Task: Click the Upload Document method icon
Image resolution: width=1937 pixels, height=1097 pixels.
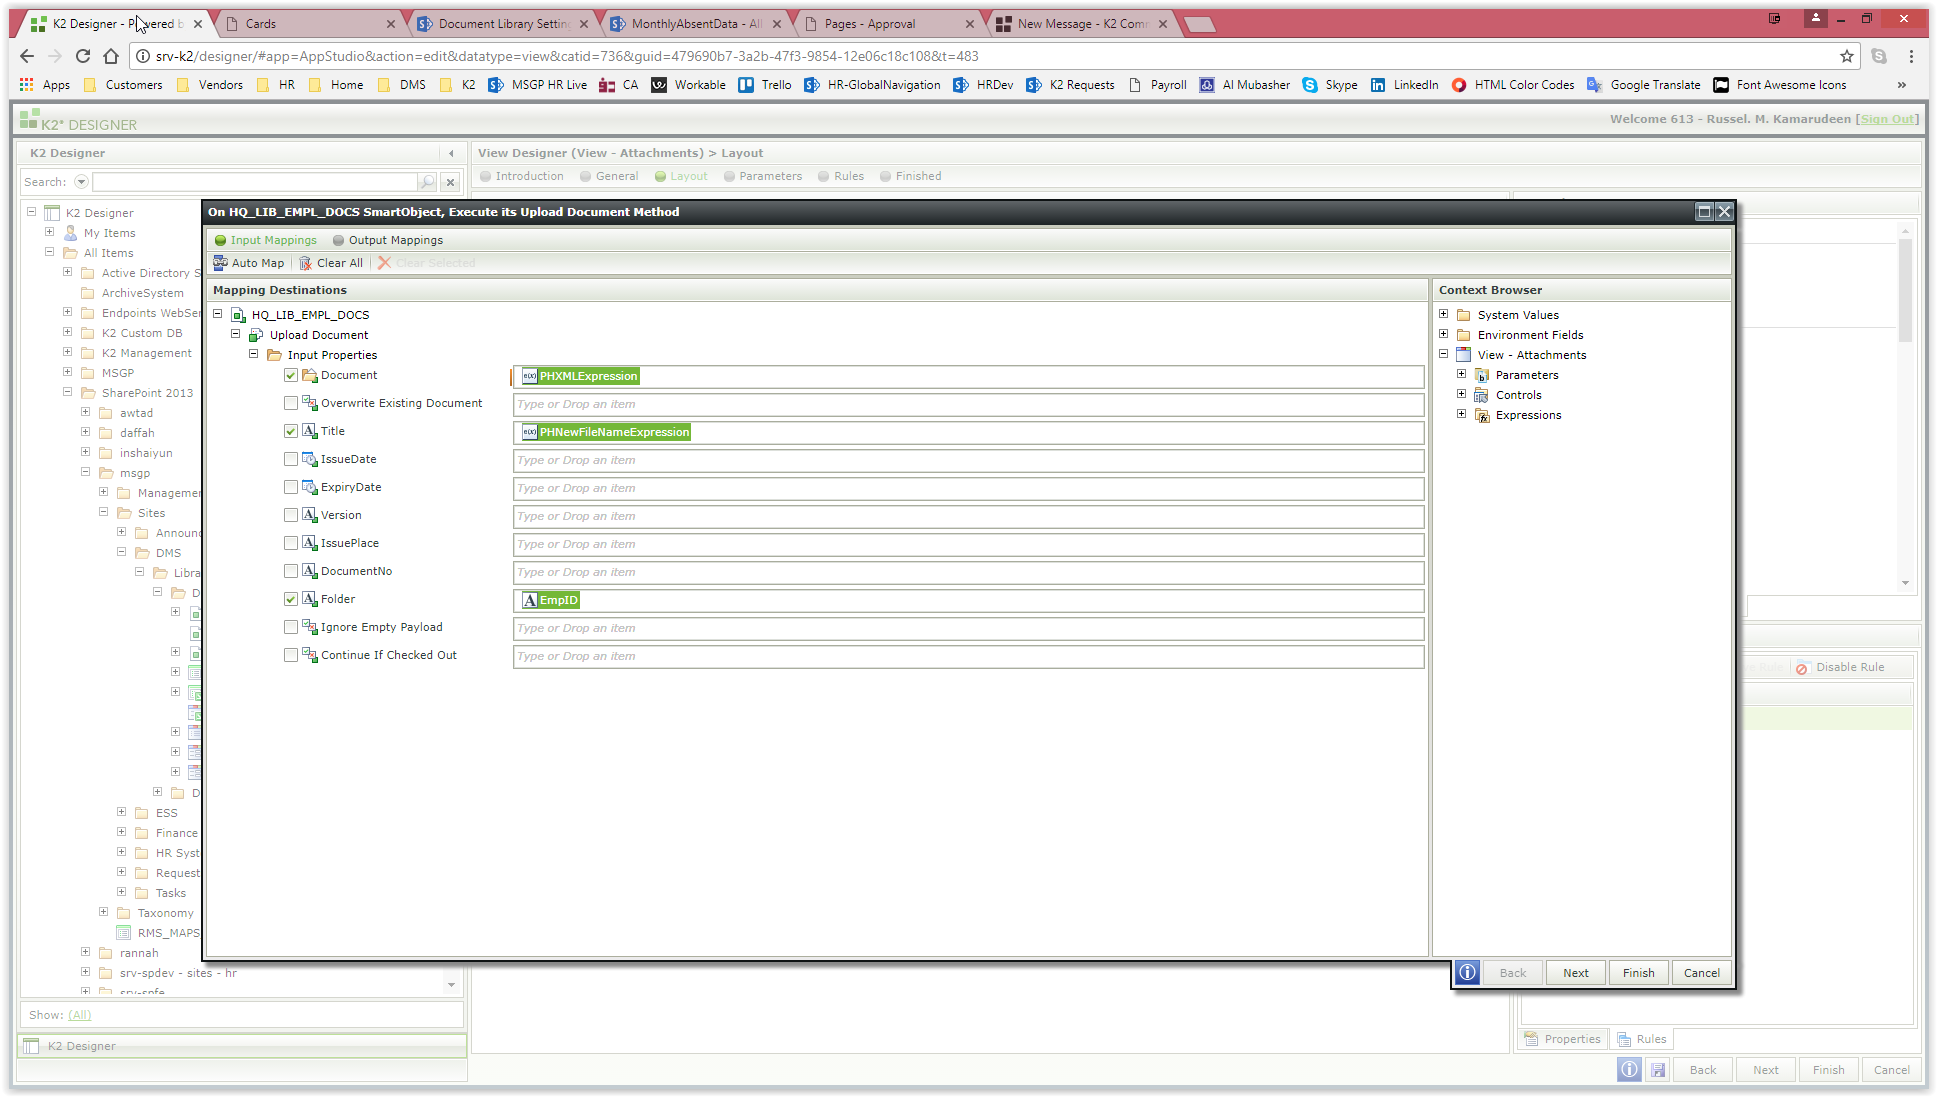Action: (256, 335)
